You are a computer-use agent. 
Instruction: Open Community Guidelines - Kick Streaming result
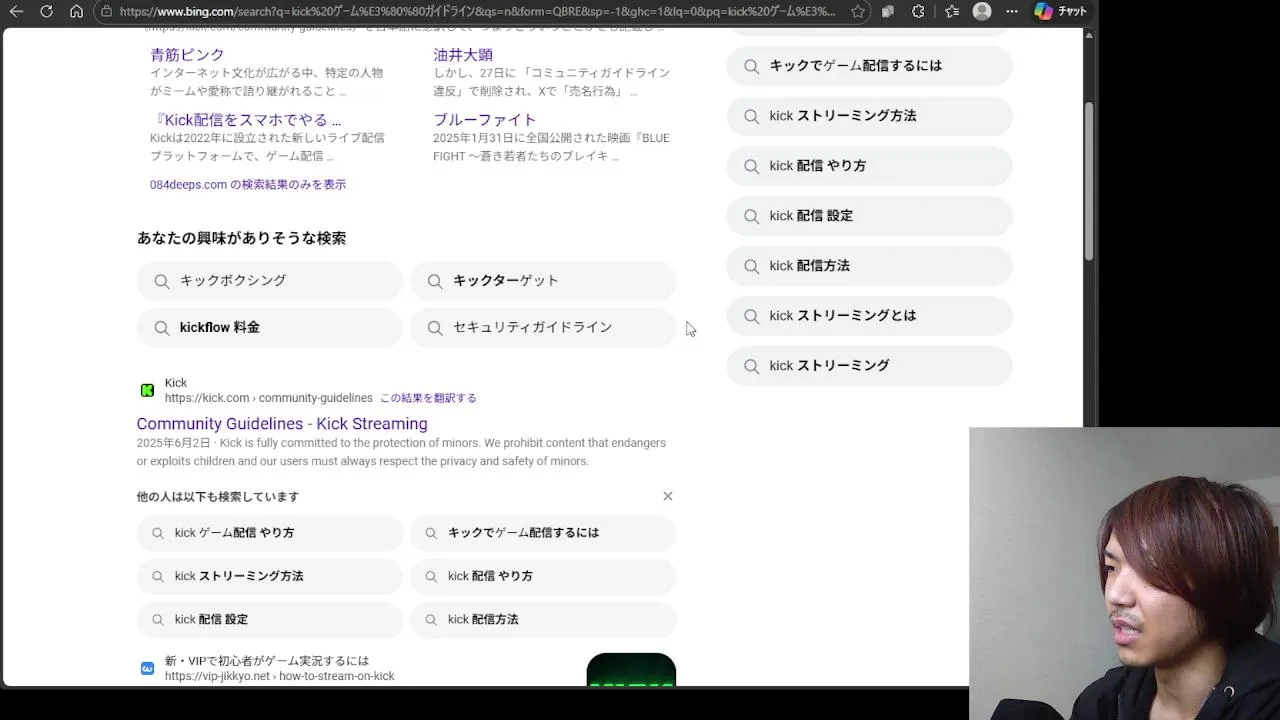[x=282, y=424]
